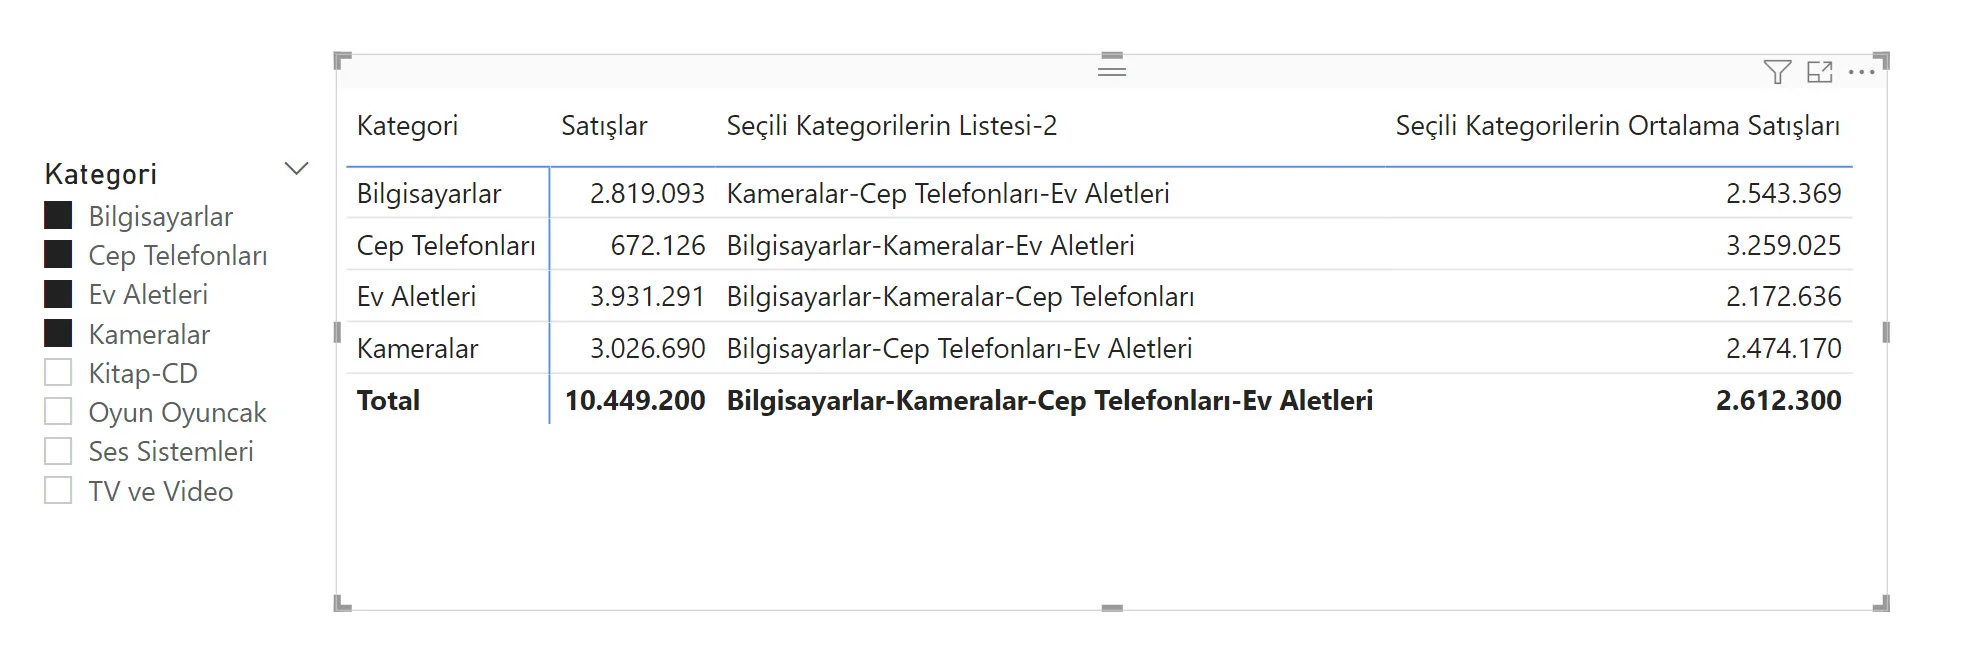Check the Kitap-CD slicer checkbox
The width and height of the screenshot is (1976, 671).
pos(58,373)
